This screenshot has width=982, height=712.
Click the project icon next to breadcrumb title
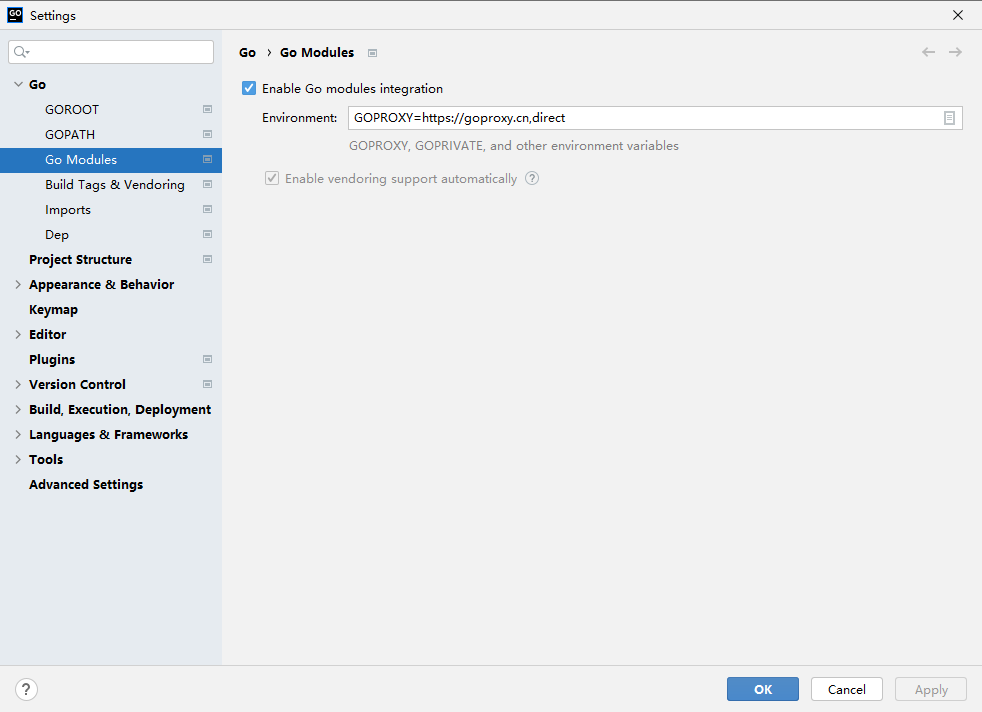click(373, 53)
